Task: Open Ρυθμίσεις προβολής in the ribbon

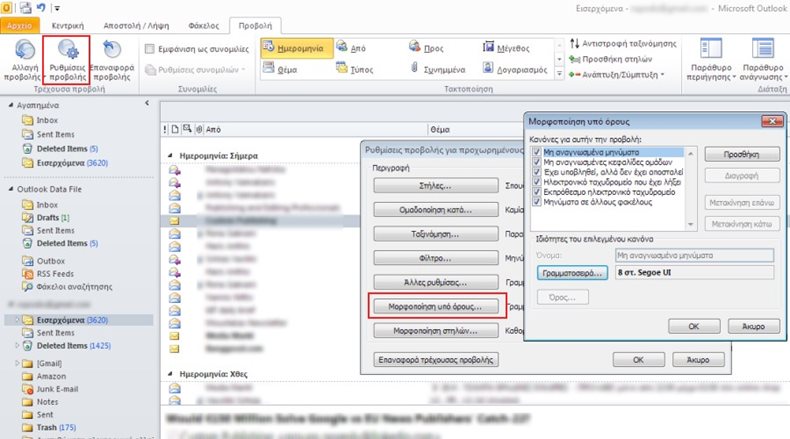Action: 67,59
